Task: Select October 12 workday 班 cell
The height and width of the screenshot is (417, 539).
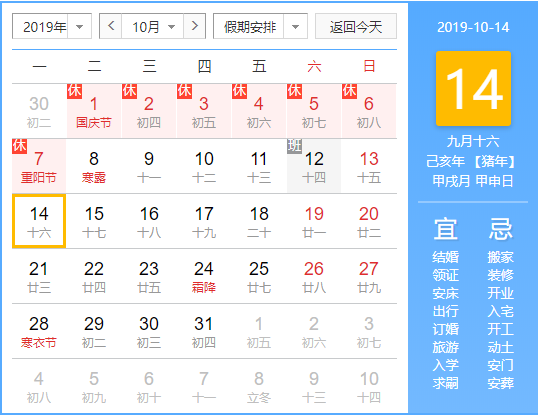Action: click(314, 166)
